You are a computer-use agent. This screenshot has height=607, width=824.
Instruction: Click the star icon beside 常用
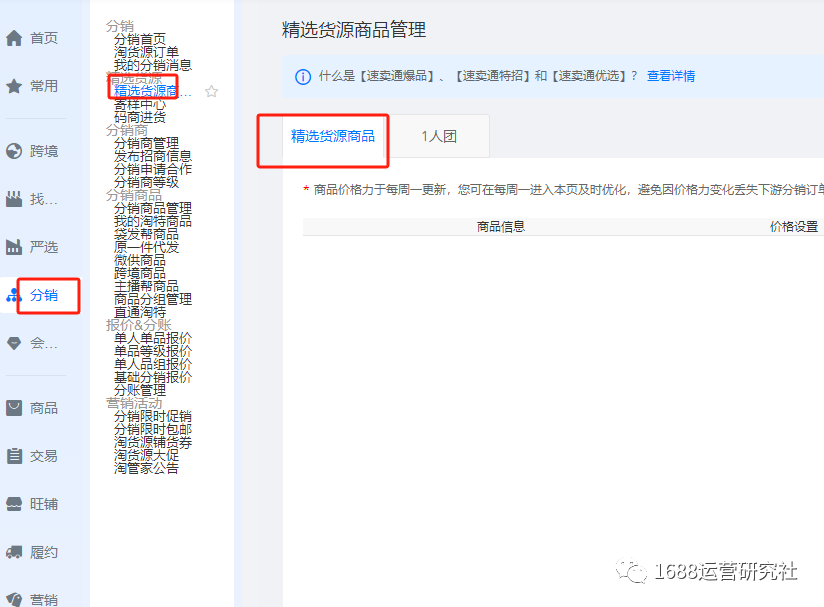pyautogui.click(x=14, y=86)
